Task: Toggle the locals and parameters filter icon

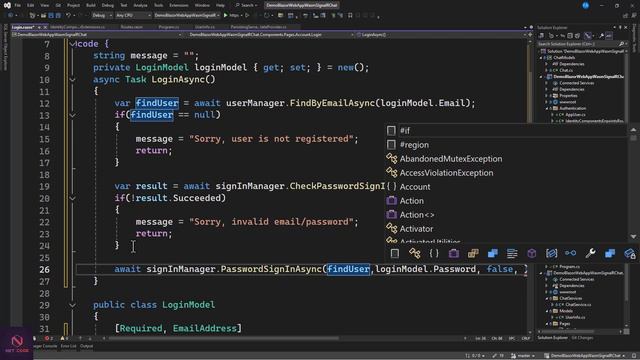Action: pos(551,253)
